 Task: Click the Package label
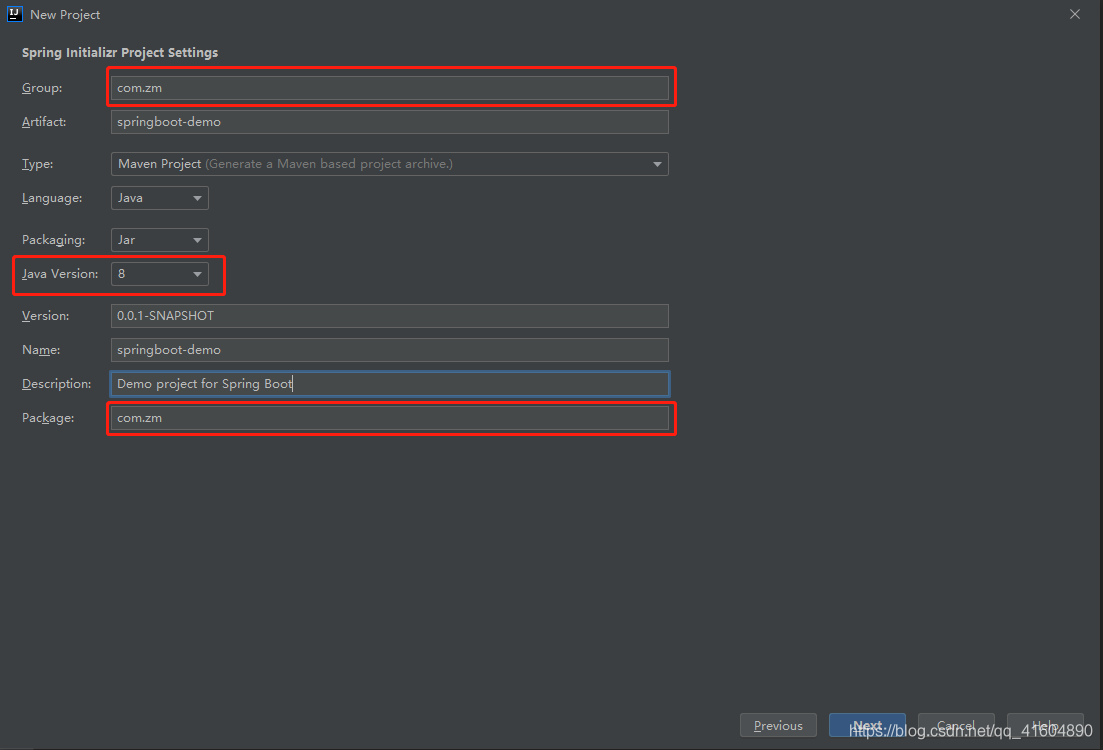[48, 418]
